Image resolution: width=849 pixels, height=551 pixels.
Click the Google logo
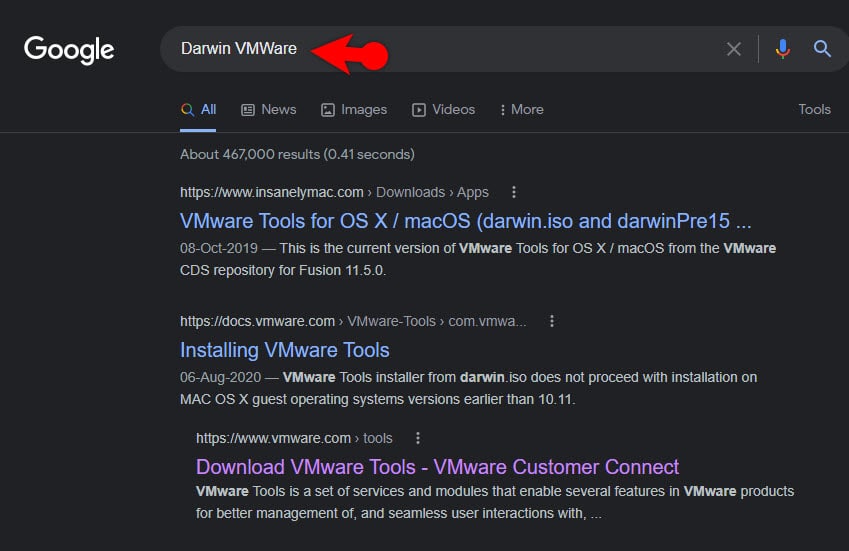(69, 50)
